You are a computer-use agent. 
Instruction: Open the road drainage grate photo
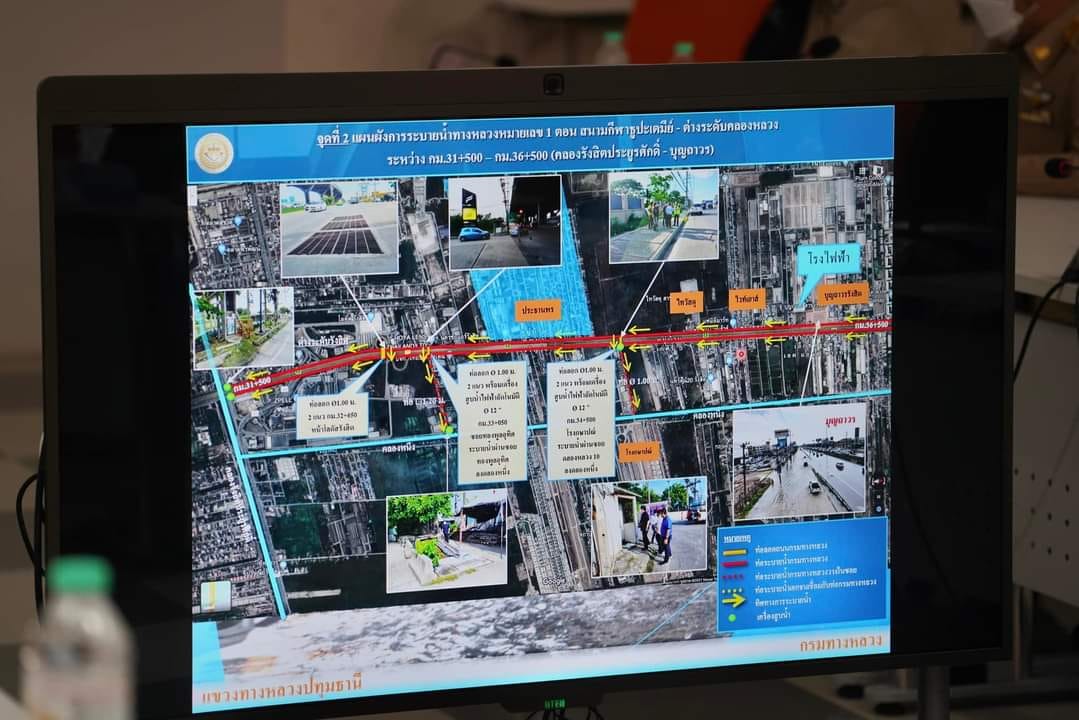tap(339, 229)
